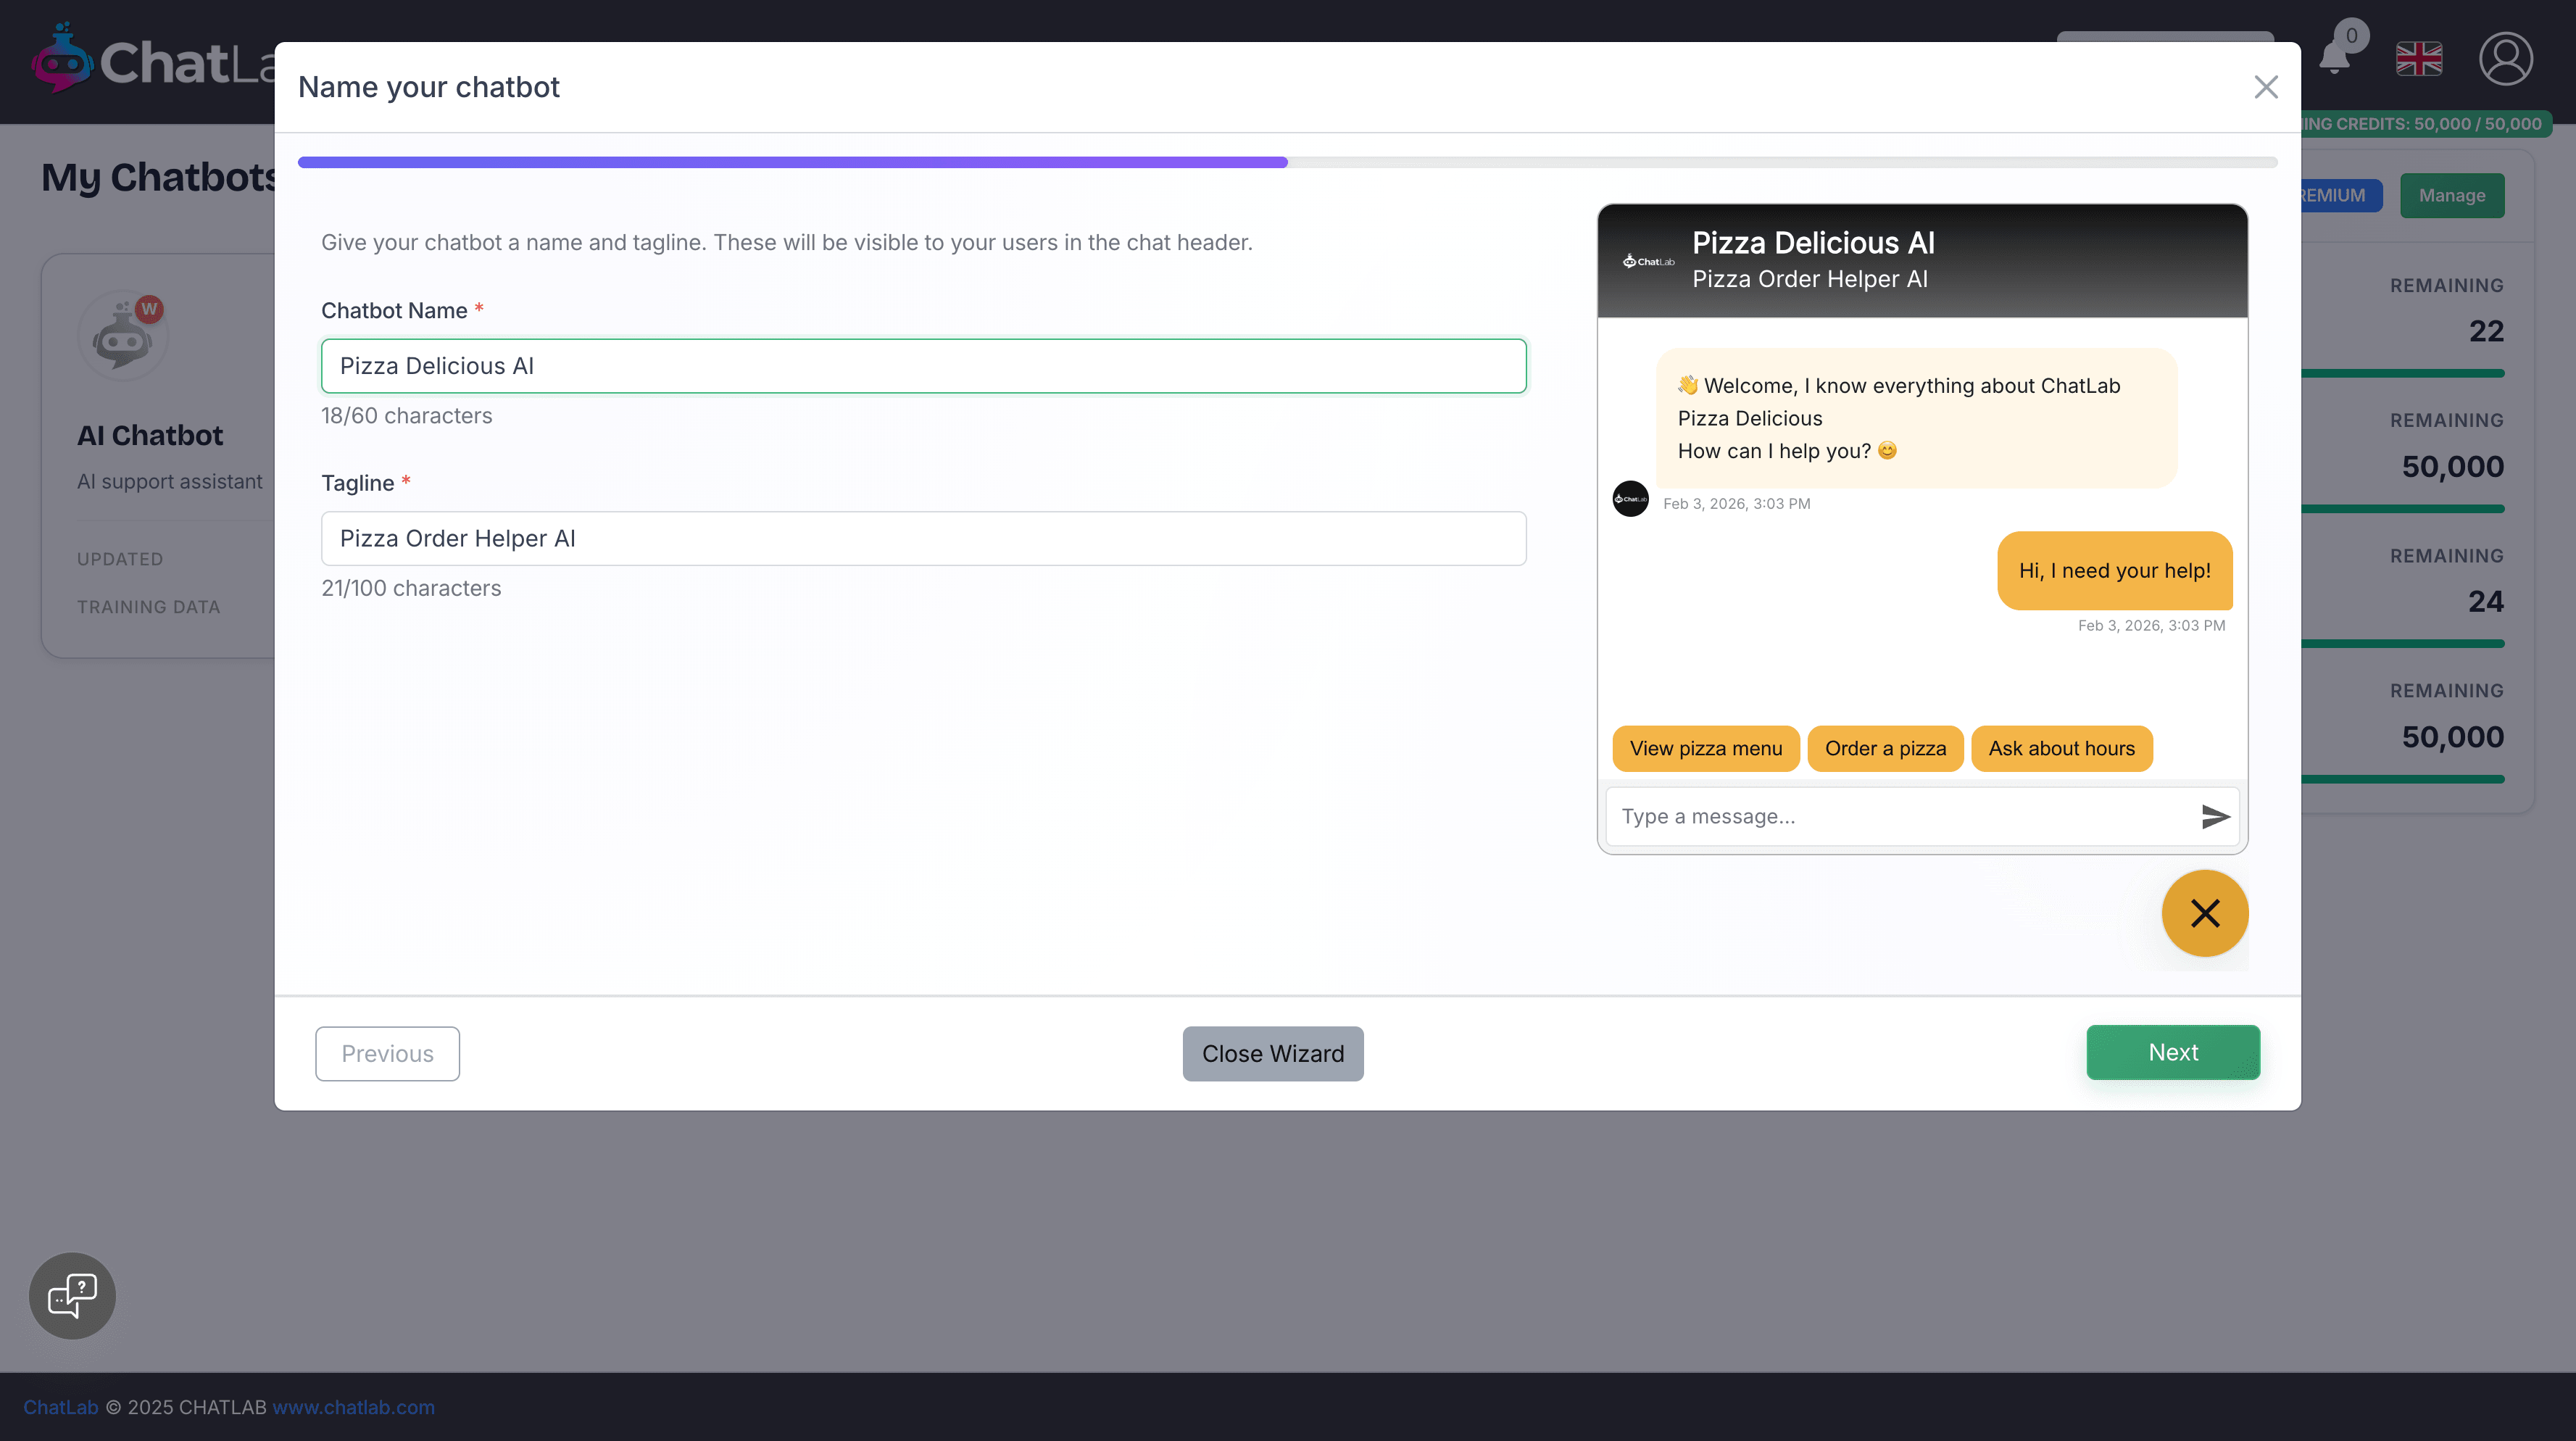The height and width of the screenshot is (1441, 2576).
Task: Click the ChatLab logo in chat preview header
Action: (x=1648, y=261)
